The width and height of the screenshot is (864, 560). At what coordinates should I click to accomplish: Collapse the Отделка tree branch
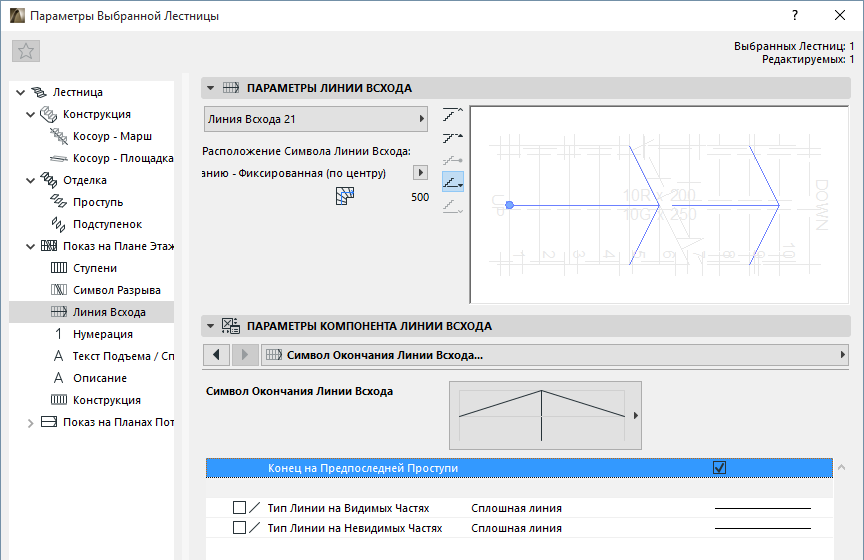click(30, 181)
